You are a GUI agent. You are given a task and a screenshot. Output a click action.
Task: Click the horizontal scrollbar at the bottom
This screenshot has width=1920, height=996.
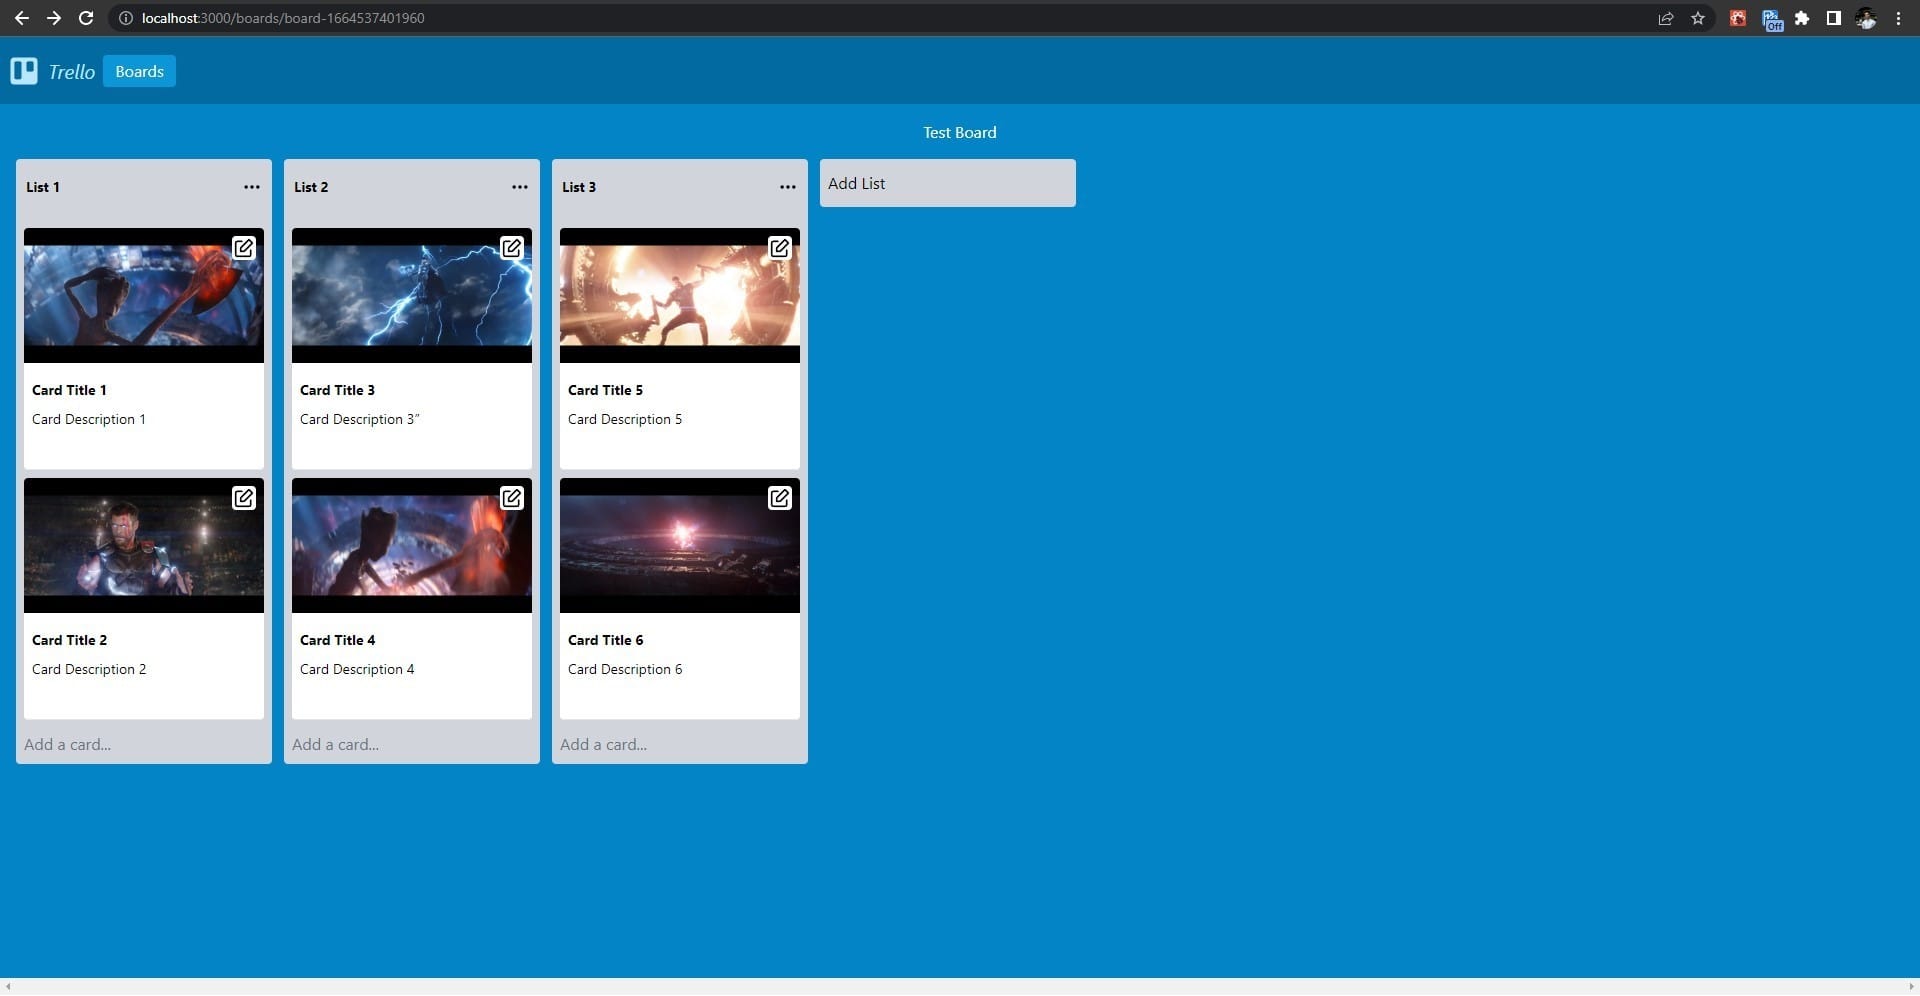point(960,986)
